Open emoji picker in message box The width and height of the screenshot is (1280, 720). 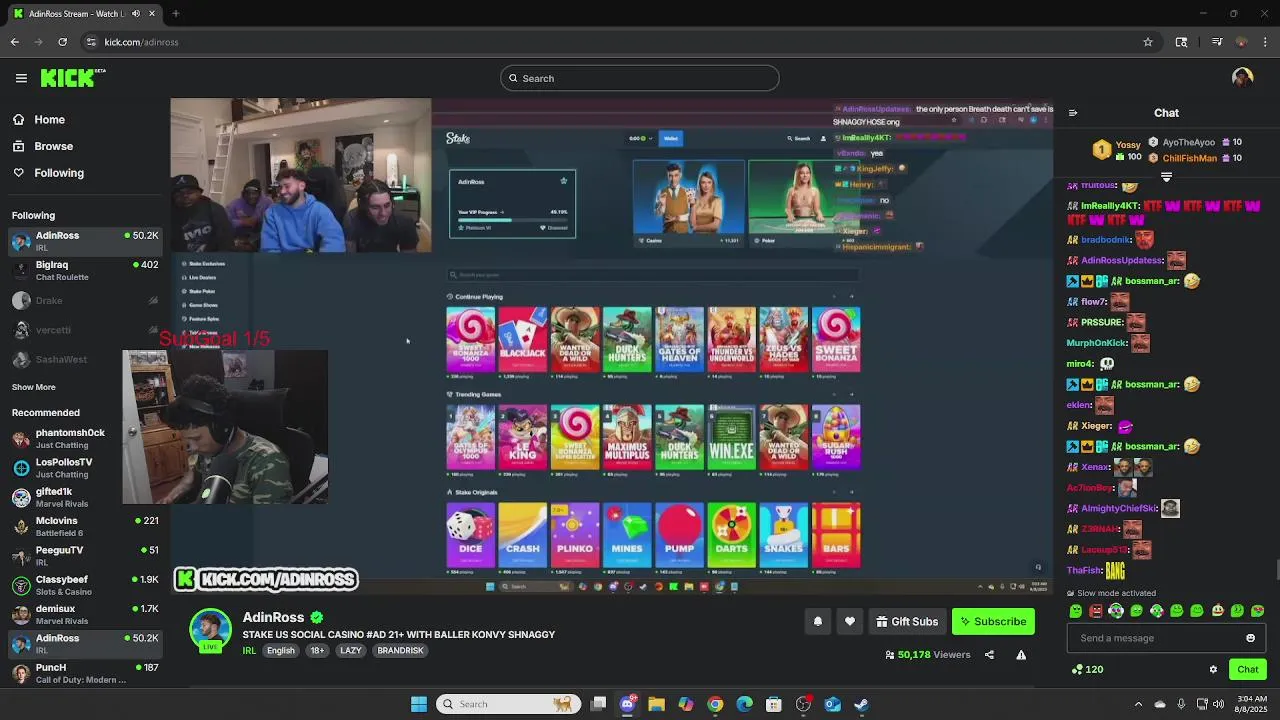click(1250, 638)
